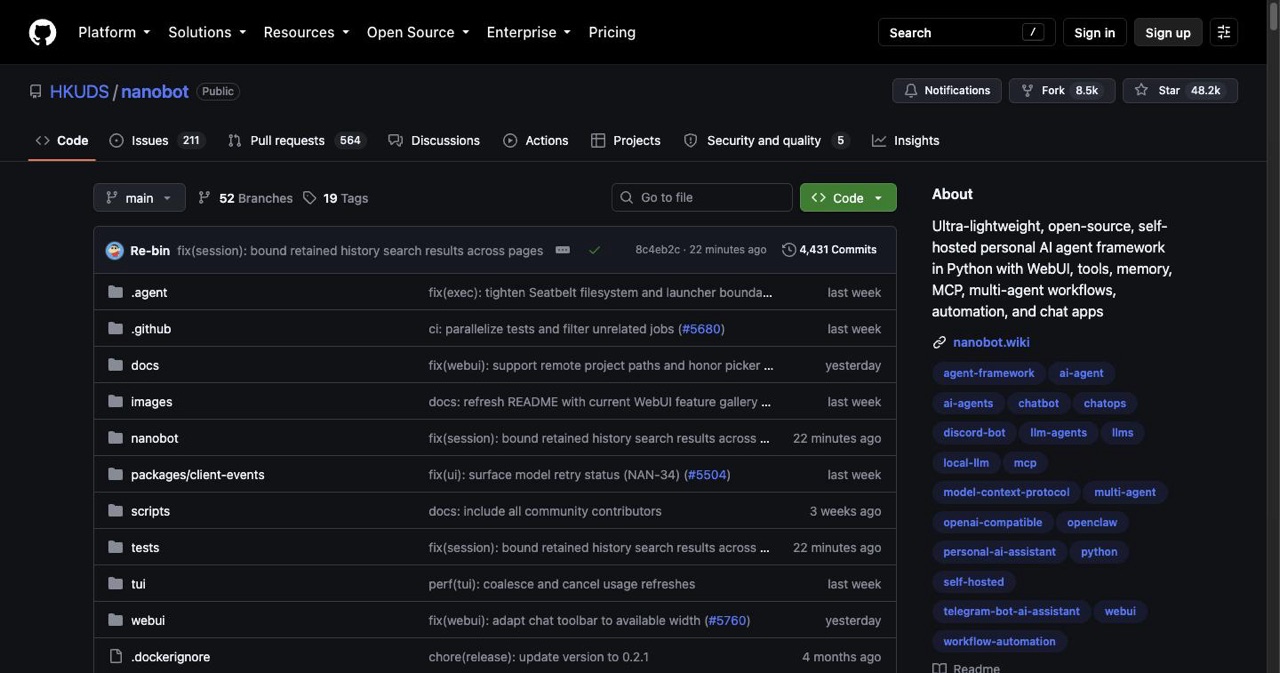Open the Actions tab
Screen dimensions: 1280x673
pyautogui.click(x=536, y=141)
